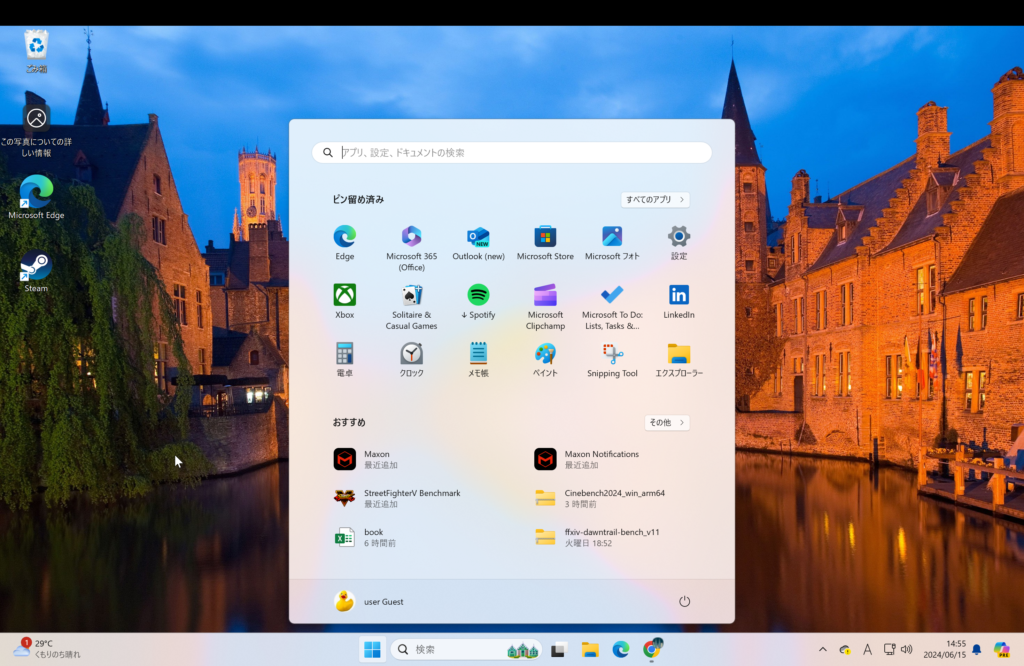Open the volume control in system tray

[x=907, y=650]
